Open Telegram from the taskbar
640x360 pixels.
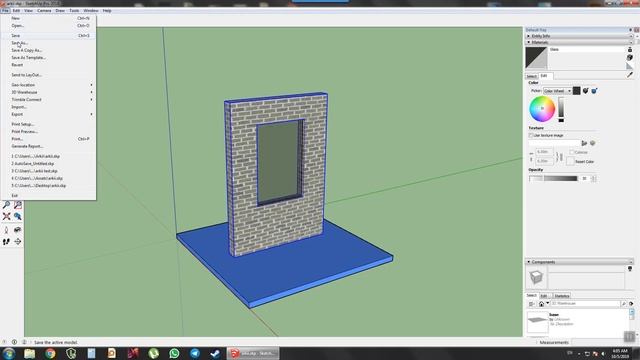195,353
